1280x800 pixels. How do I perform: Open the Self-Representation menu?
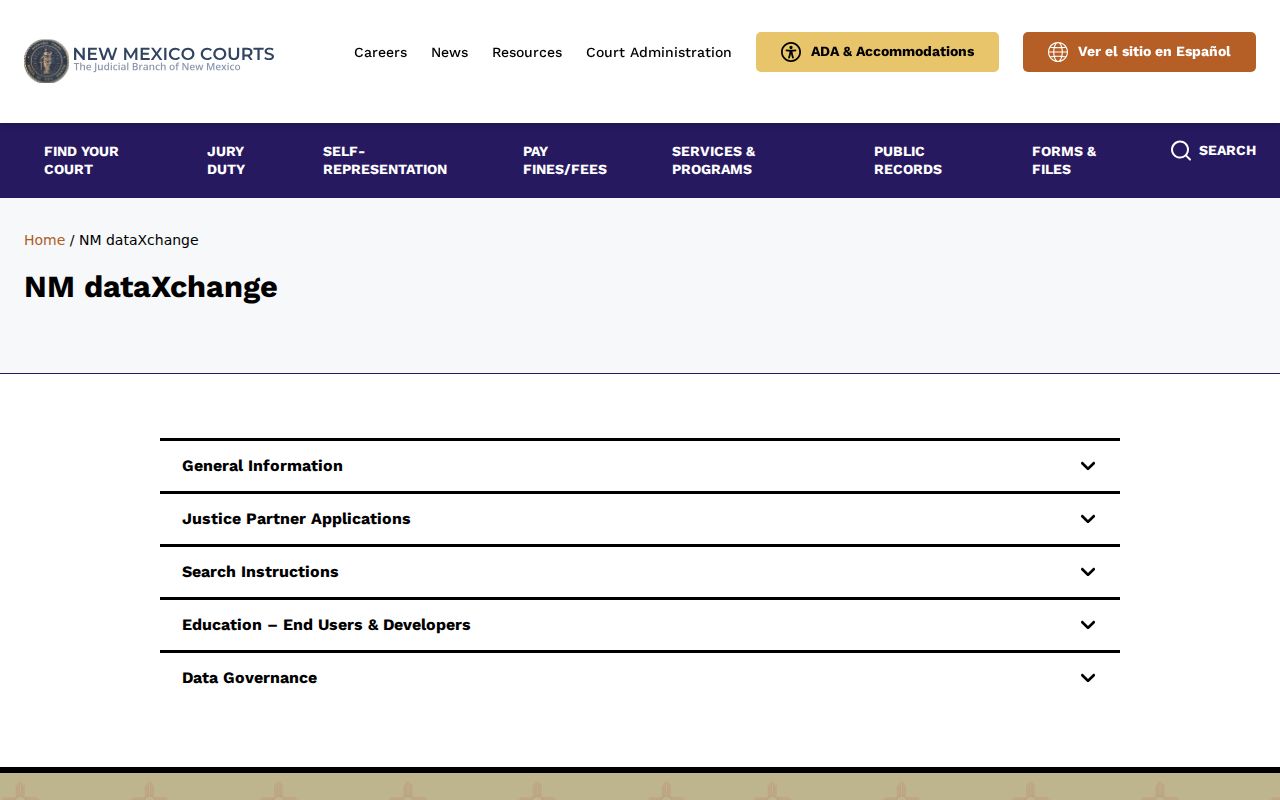[x=385, y=160]
